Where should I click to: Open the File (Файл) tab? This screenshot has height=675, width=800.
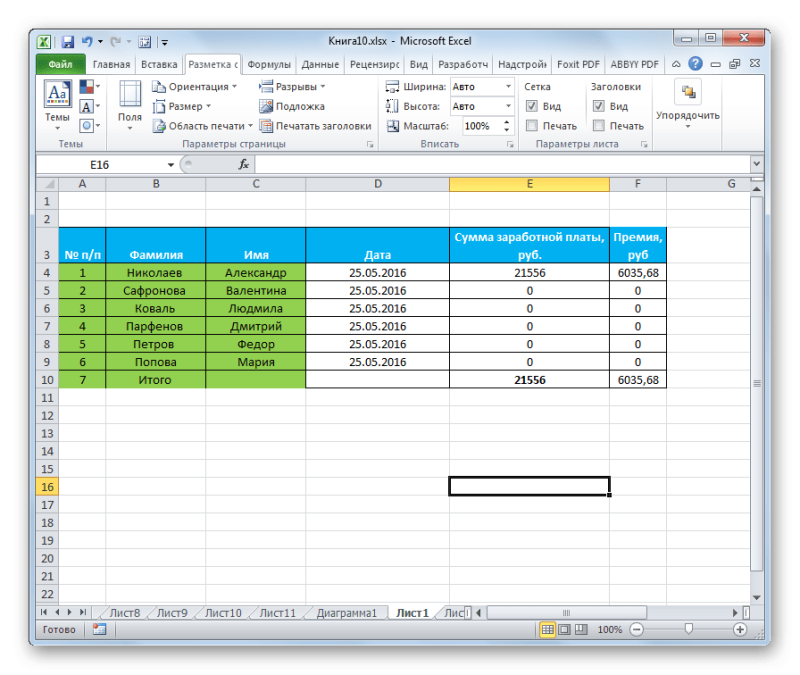point(60,64)
